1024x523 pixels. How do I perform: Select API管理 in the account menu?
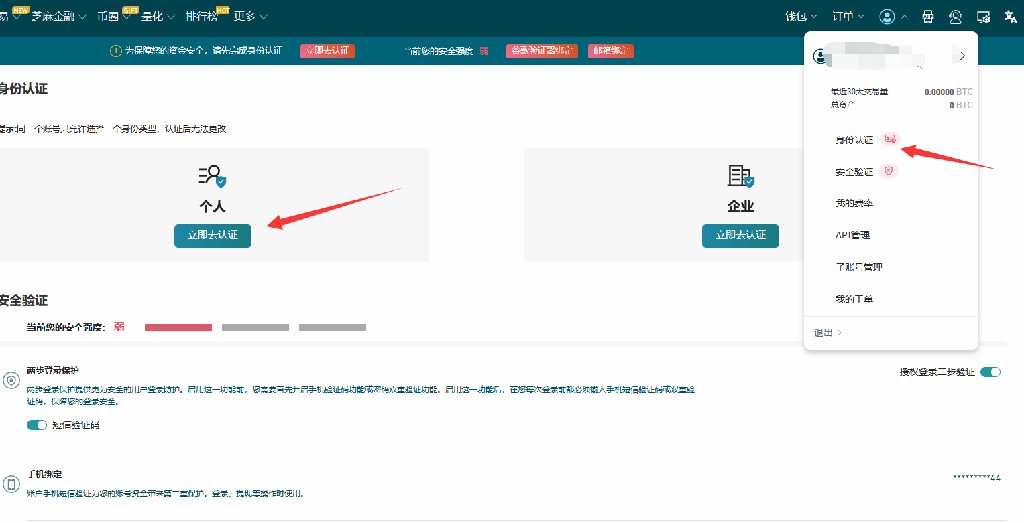point(853,235)
